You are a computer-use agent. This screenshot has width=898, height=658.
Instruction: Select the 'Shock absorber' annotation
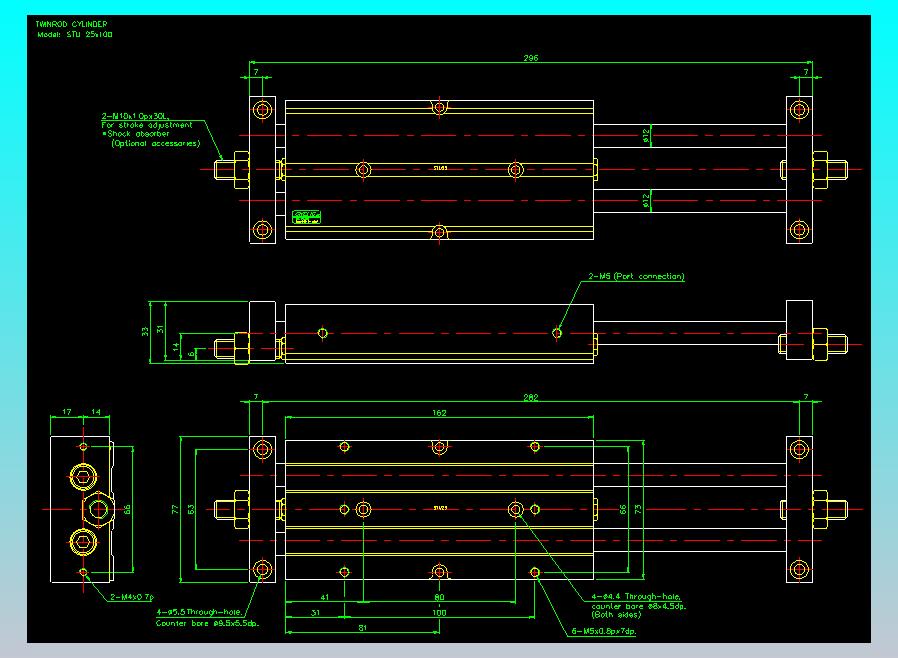tap(138, 134)
